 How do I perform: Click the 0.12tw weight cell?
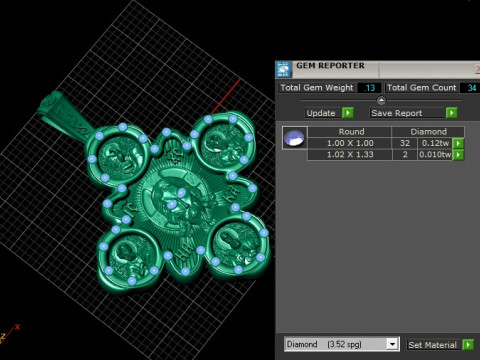coord(435,143)
